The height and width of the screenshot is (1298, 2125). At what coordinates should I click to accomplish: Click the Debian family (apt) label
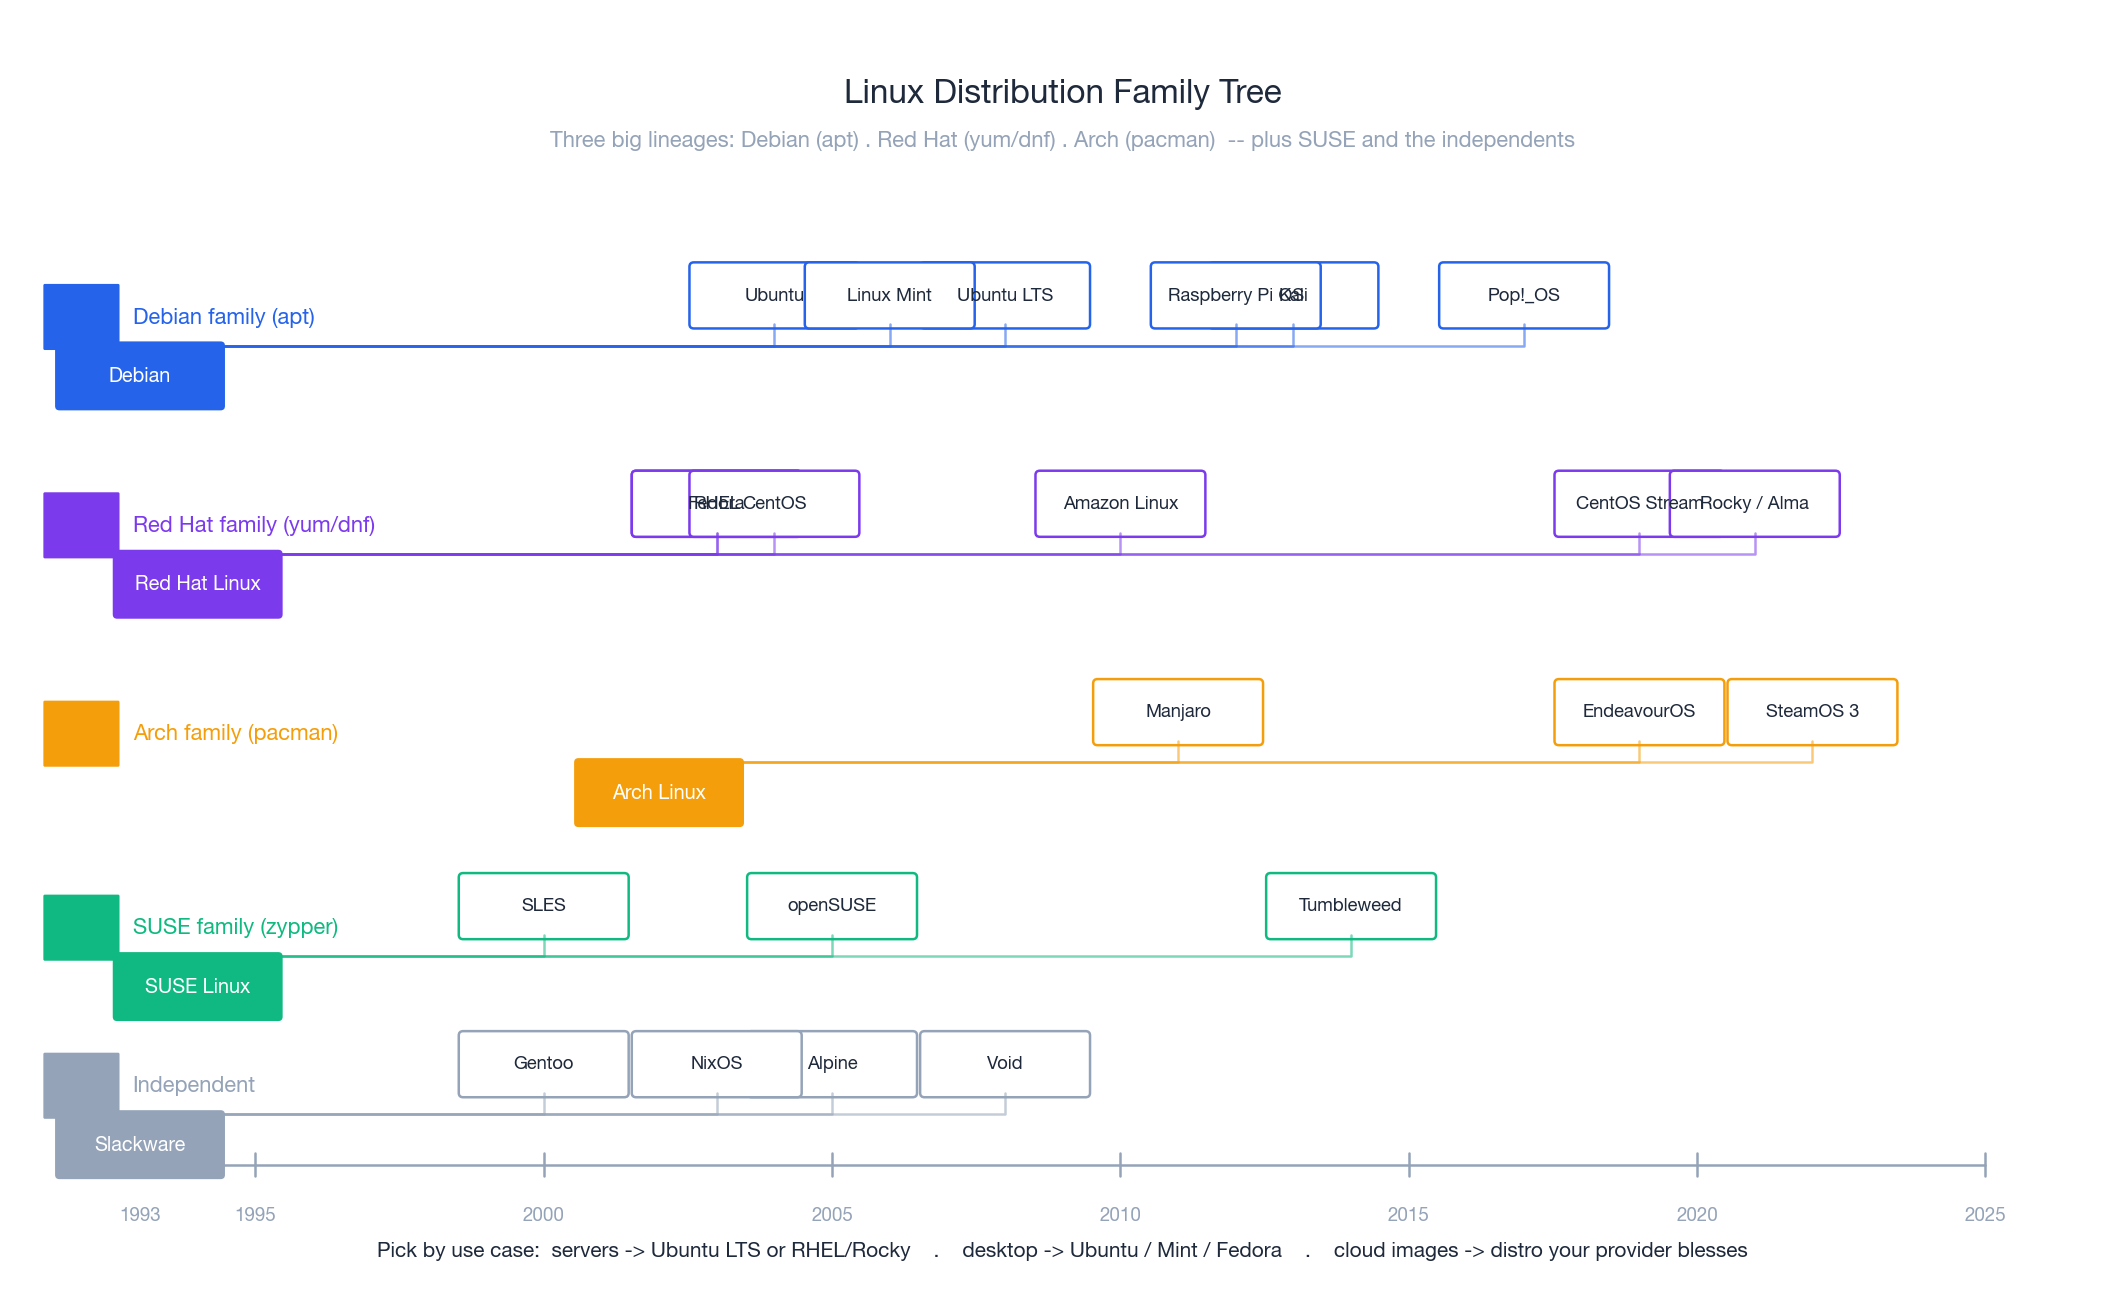[224, 316]
